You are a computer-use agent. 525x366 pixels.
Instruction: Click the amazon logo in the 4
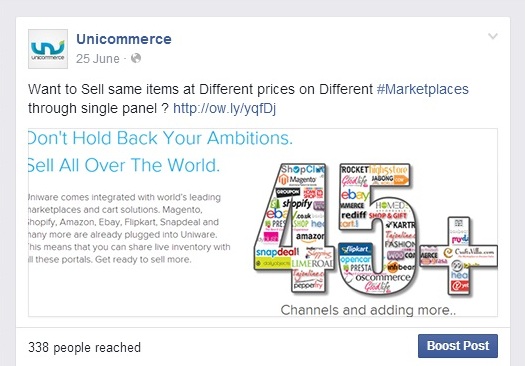(x=310, y=236)
